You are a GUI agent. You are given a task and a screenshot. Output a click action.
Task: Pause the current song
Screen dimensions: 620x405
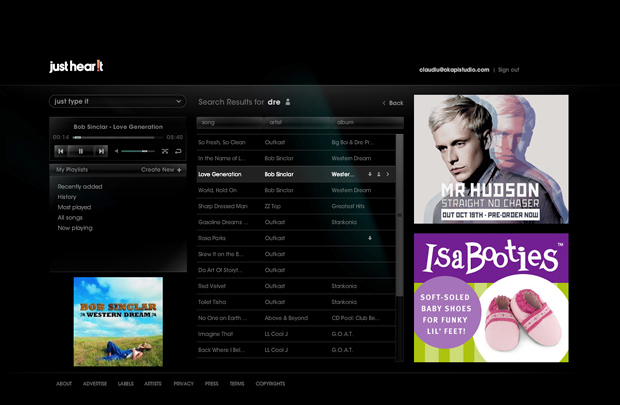pyautogui.click(x=81, y=151)
